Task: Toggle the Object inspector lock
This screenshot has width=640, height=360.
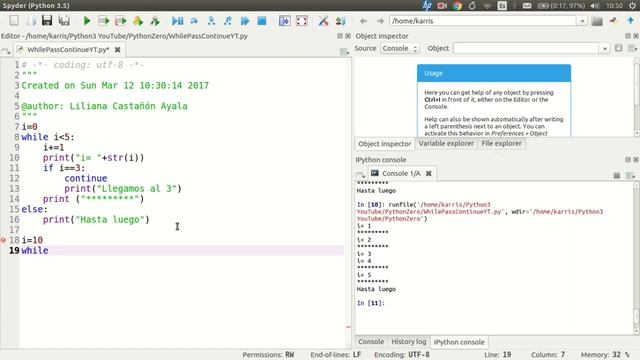Action: [x=618, y=48]
